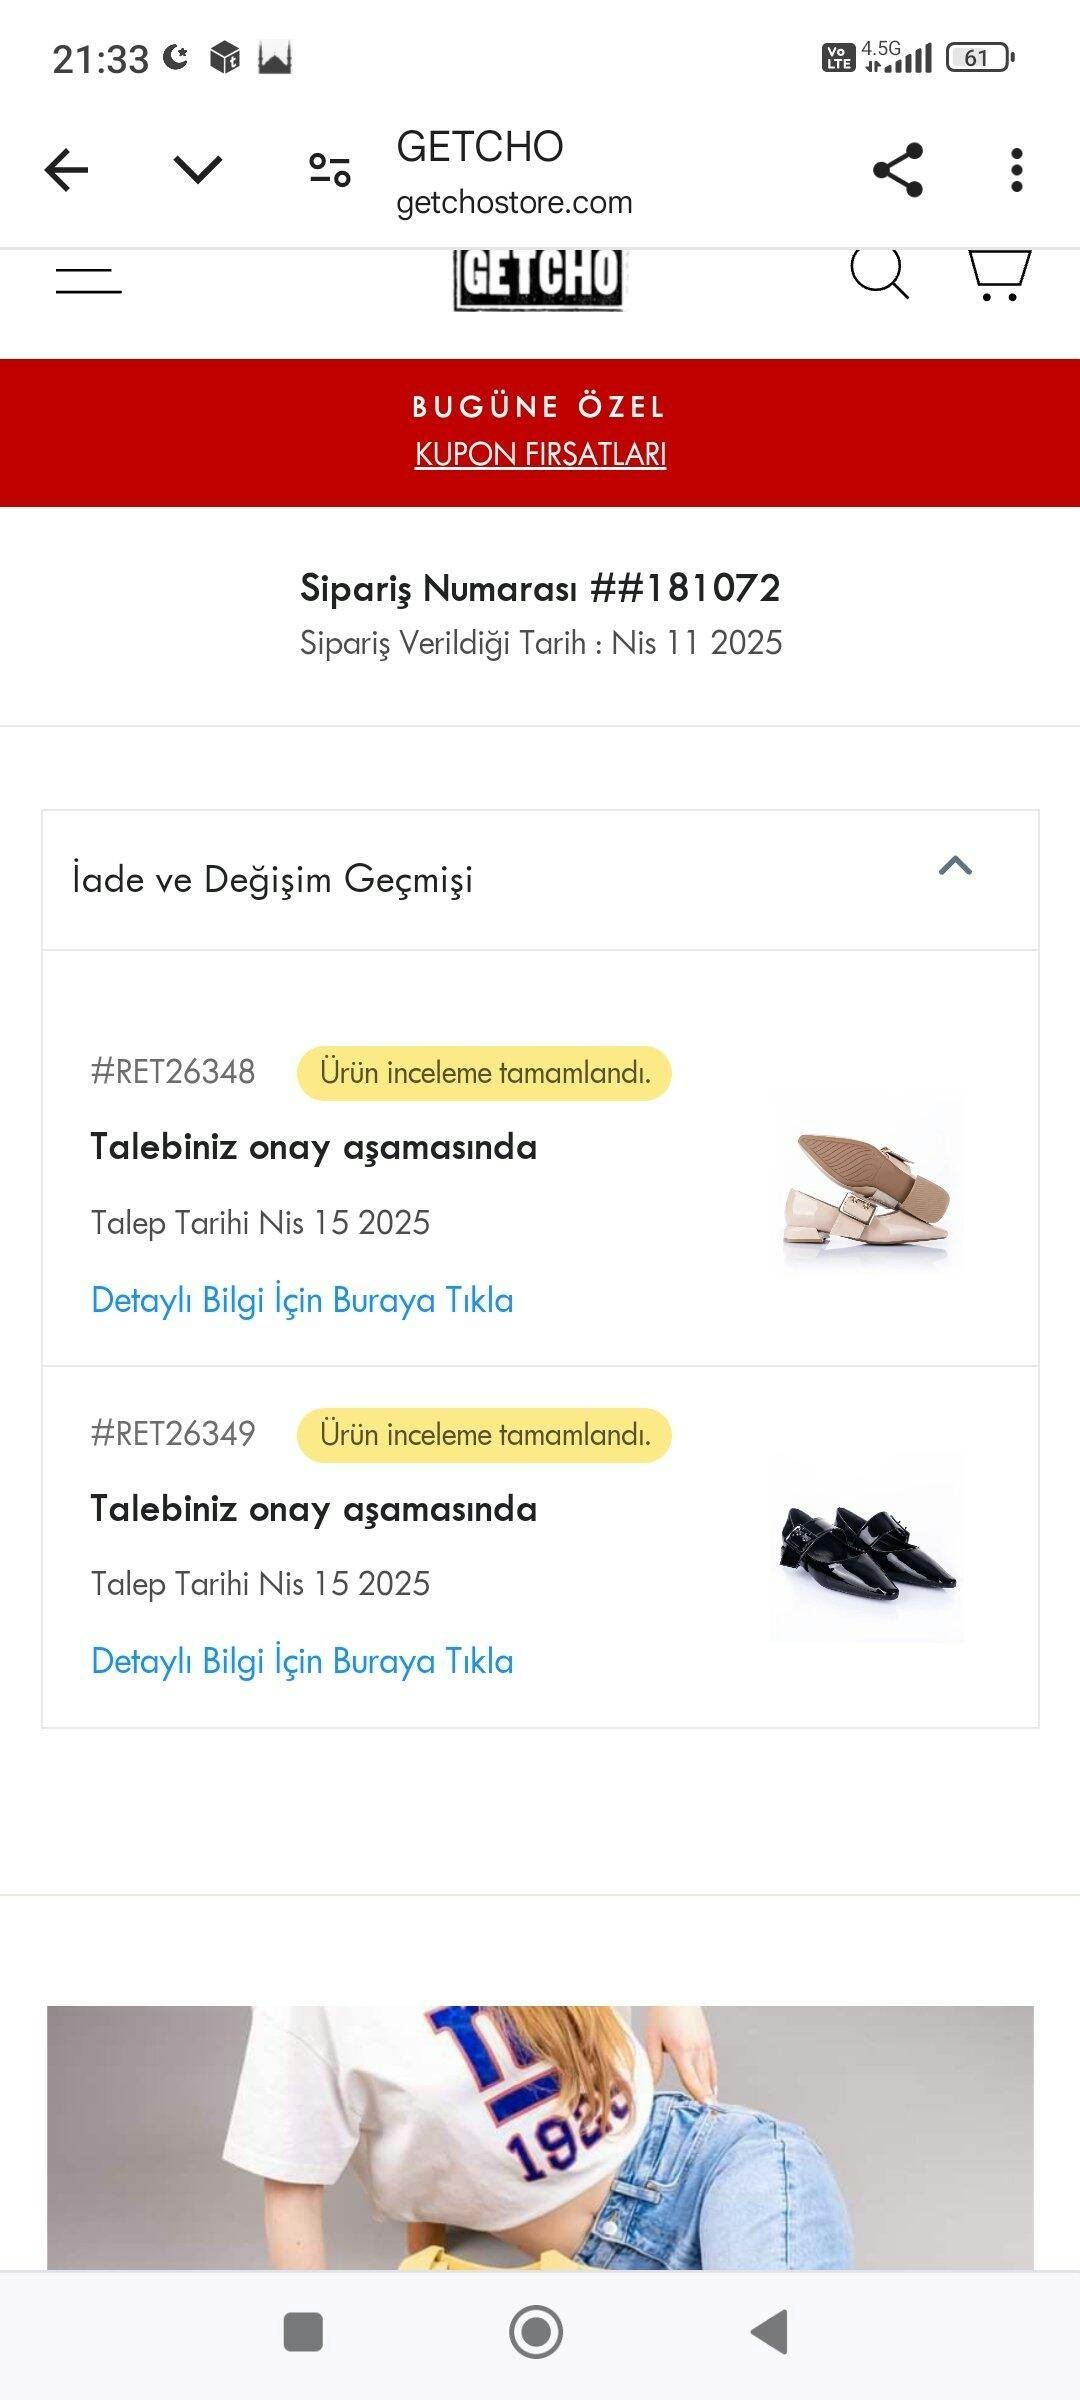The width and height of the screenshot is (1080, 2400).
Task: Open details link for return #RET26349
Action: tap(302, 1661)
